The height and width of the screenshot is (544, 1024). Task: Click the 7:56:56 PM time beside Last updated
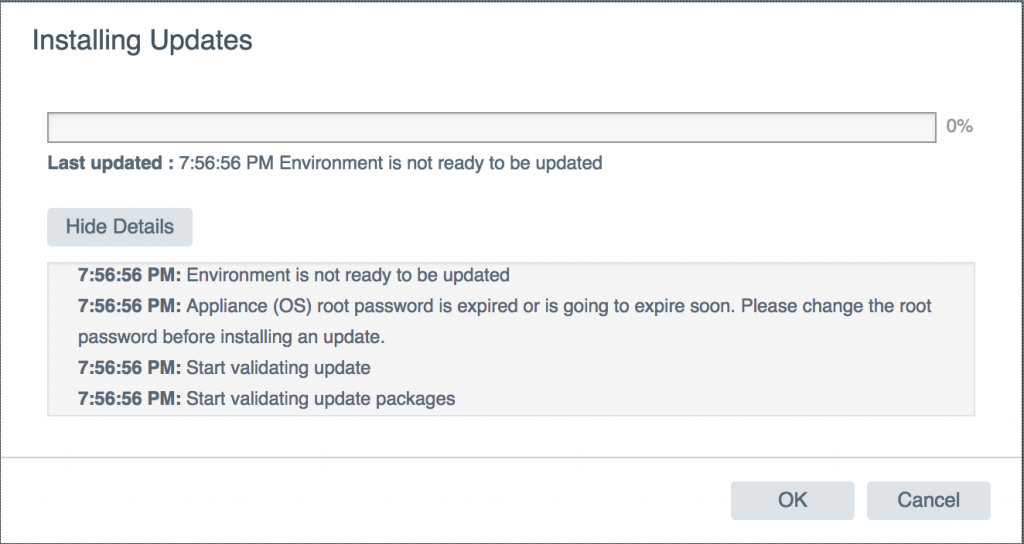coord(226,162)
